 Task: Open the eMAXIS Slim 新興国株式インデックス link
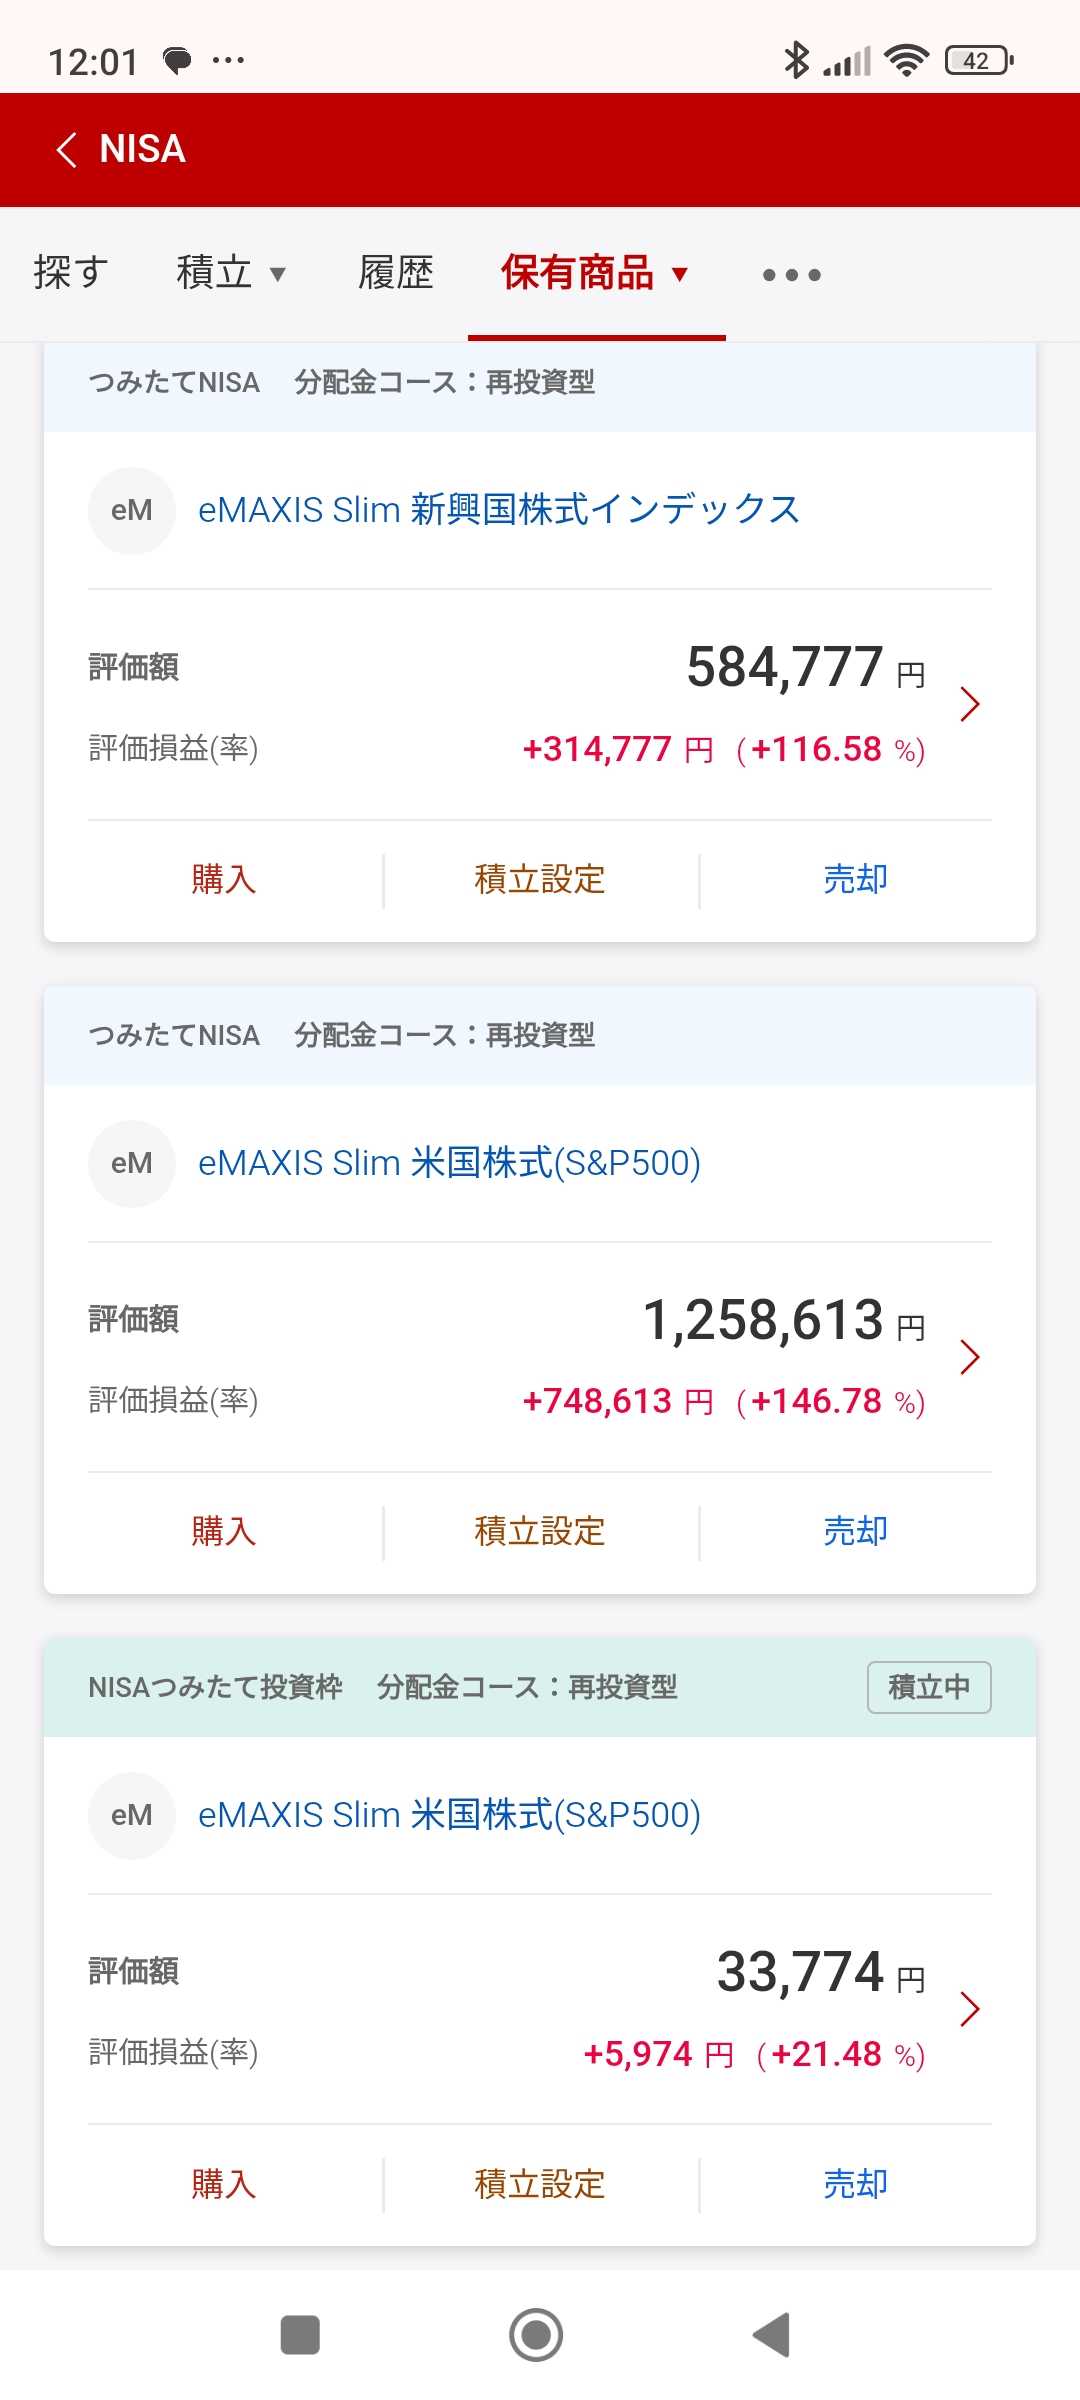(x=499, y=510)
